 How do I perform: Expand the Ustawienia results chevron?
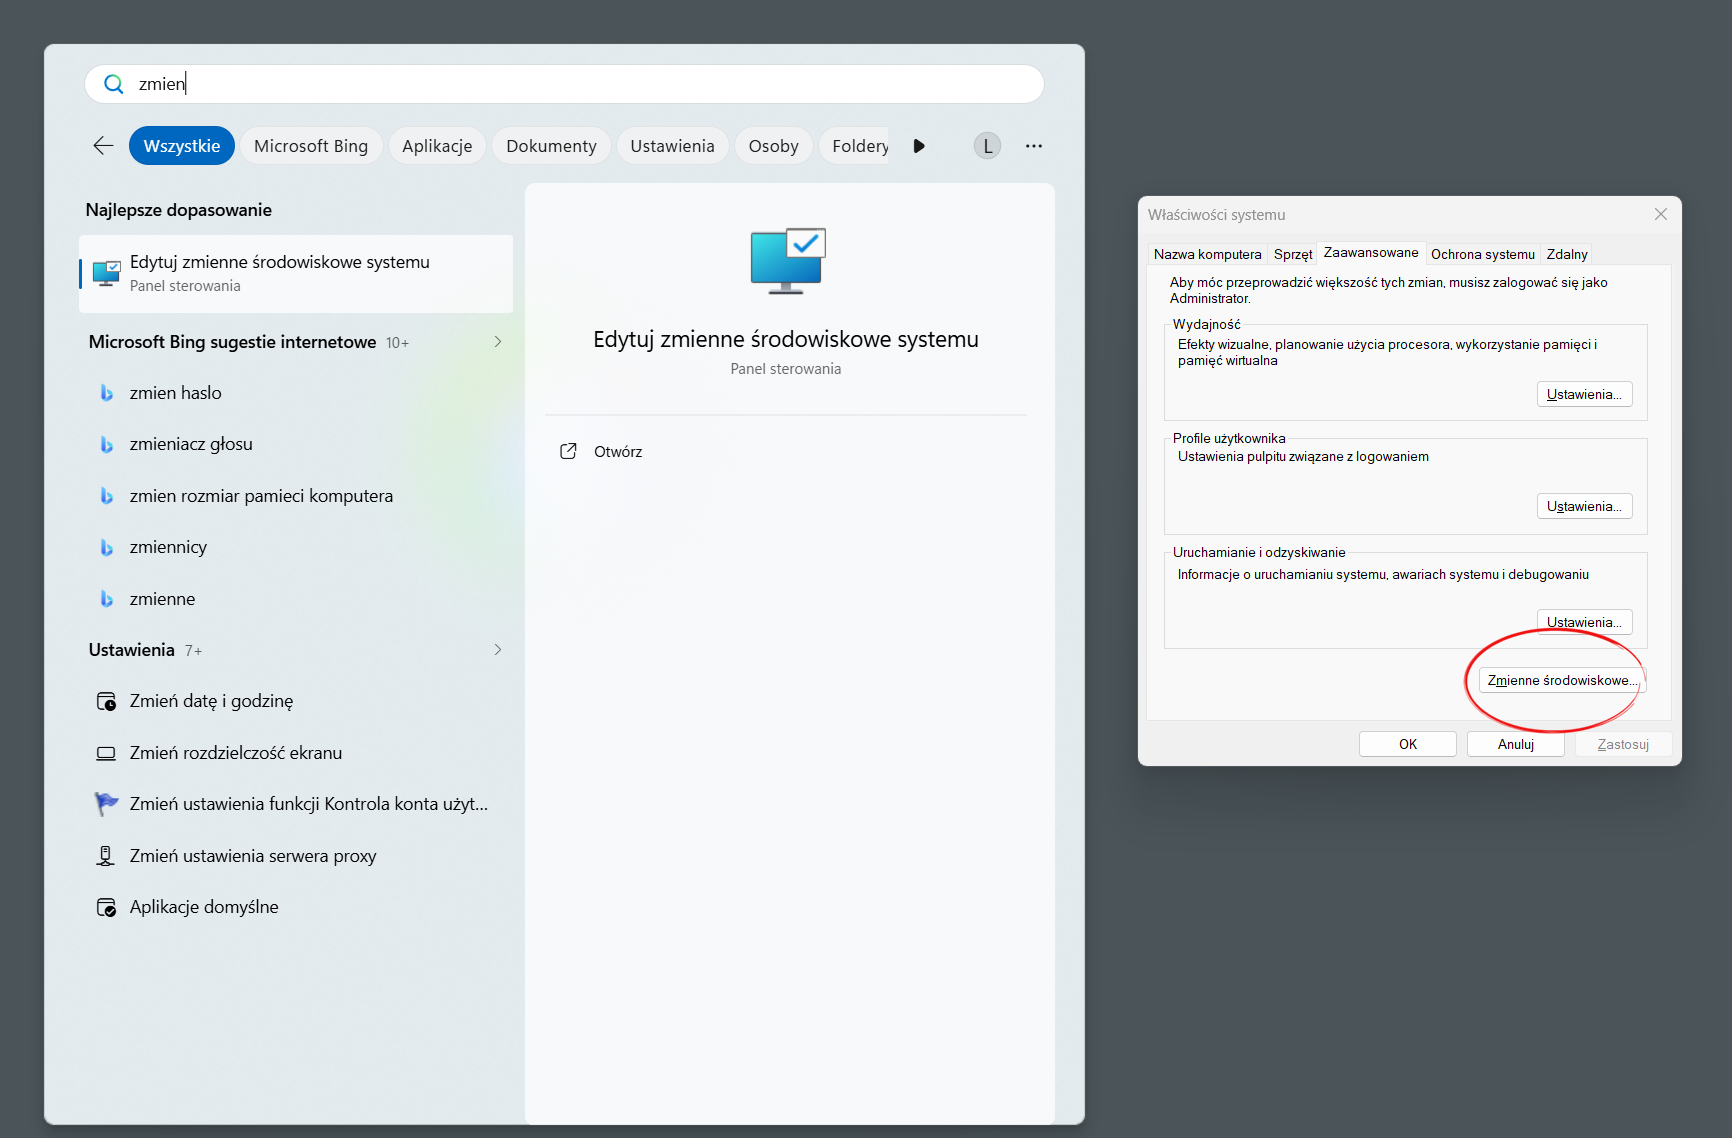[498, 650]
